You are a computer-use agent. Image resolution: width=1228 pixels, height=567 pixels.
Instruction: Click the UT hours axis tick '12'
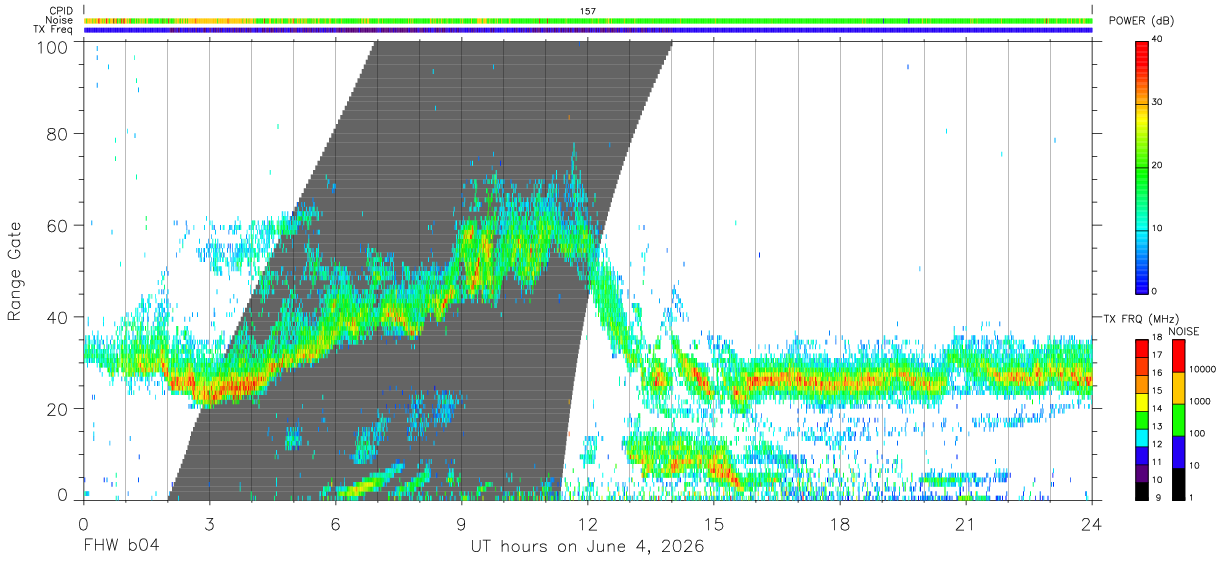[x=587, y=524]
